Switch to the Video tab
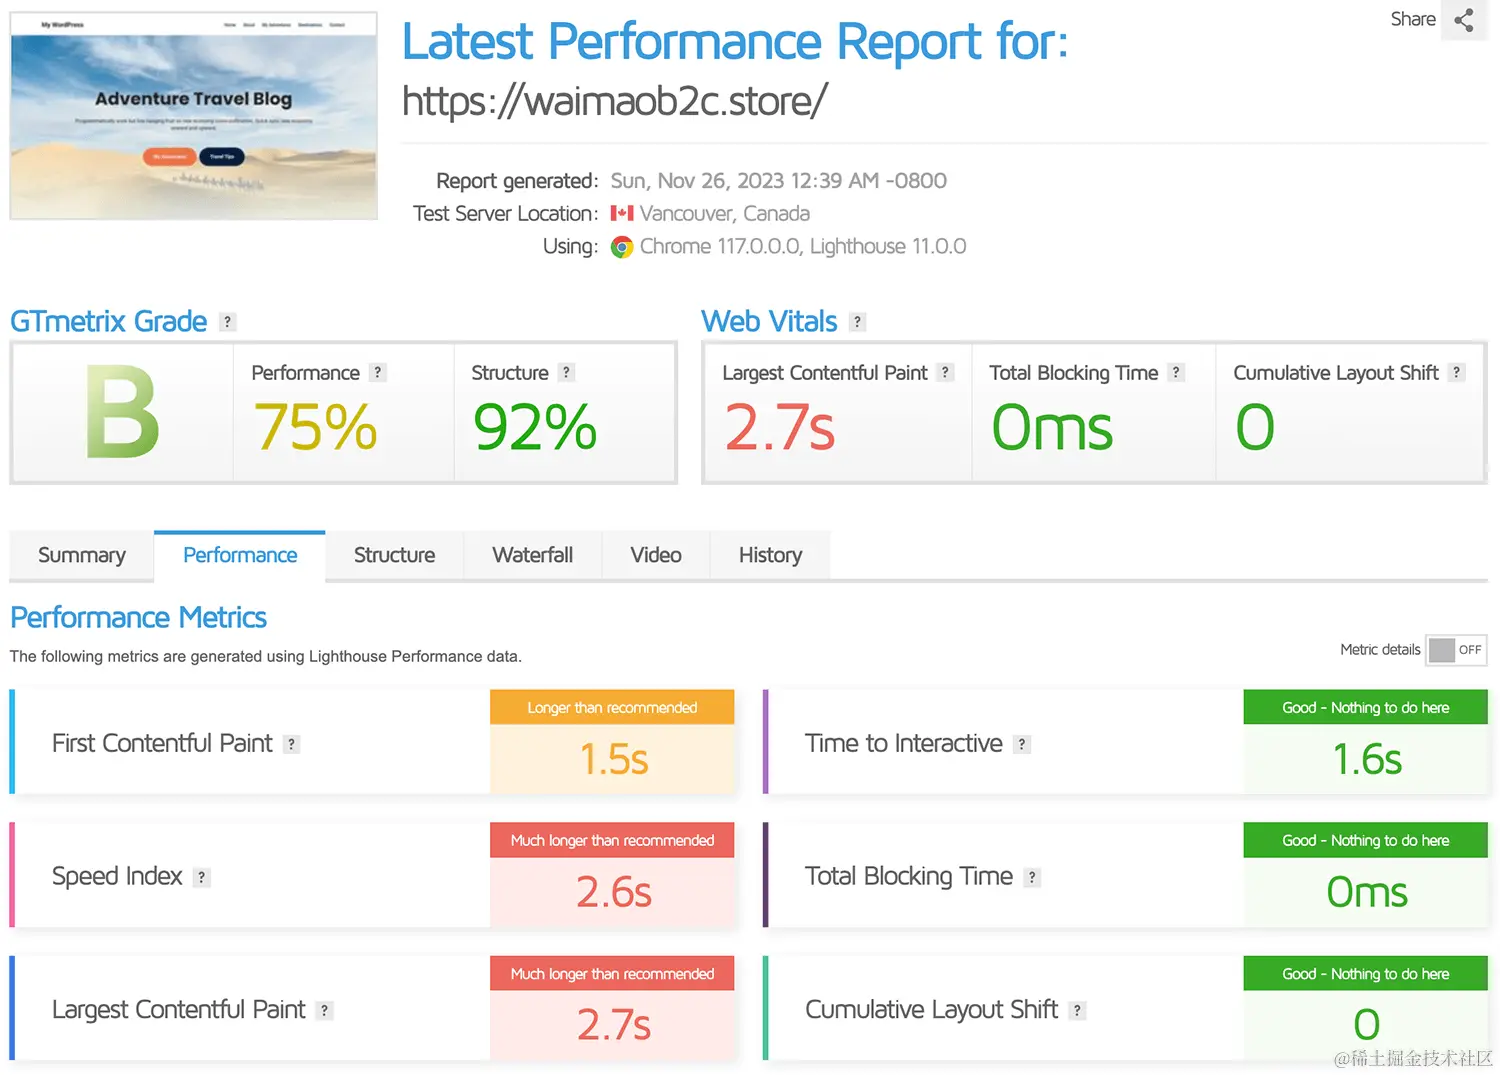Viewport: 1500px width, 1075px height. coord(656,555)
